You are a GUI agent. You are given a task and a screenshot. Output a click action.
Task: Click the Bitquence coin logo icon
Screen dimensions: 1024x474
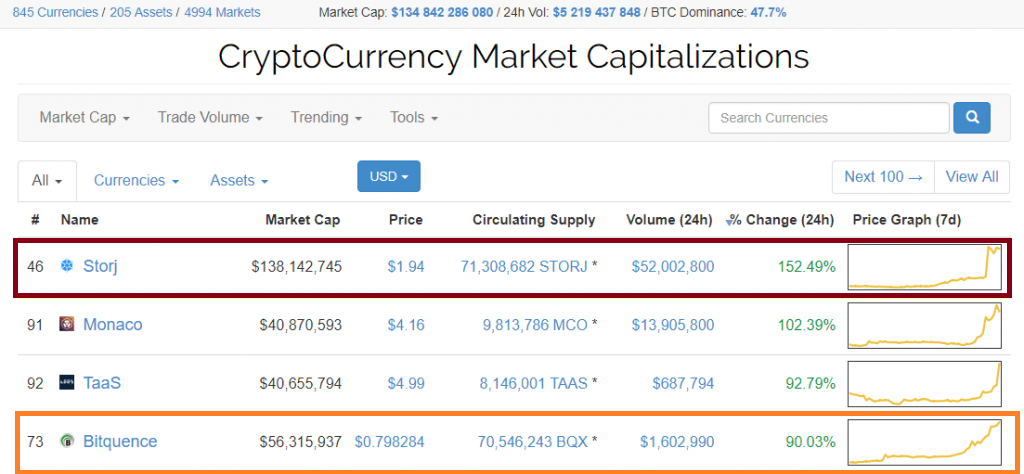coord(67,441)
